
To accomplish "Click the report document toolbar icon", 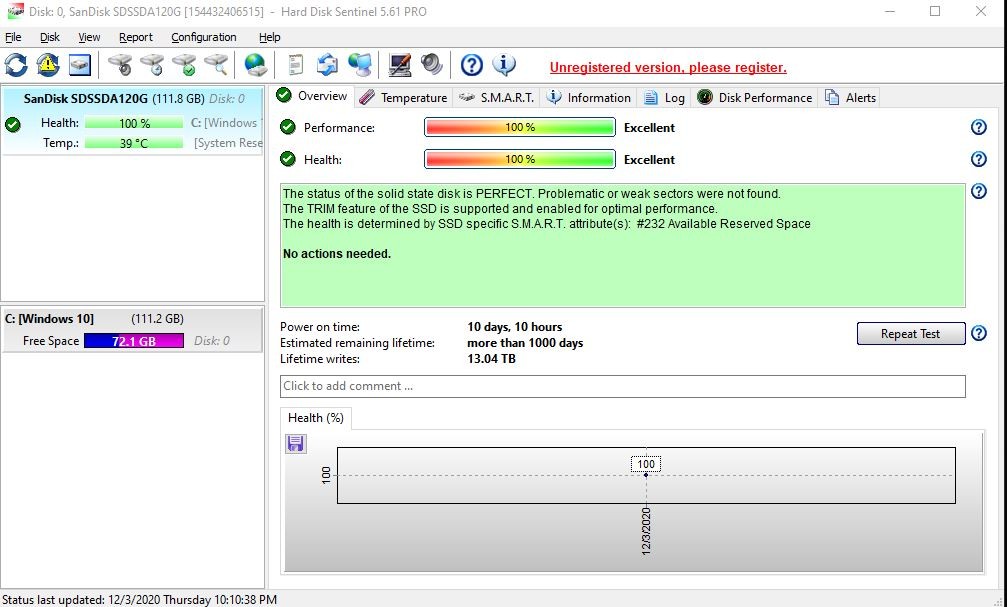I will [x=295, y=65].
